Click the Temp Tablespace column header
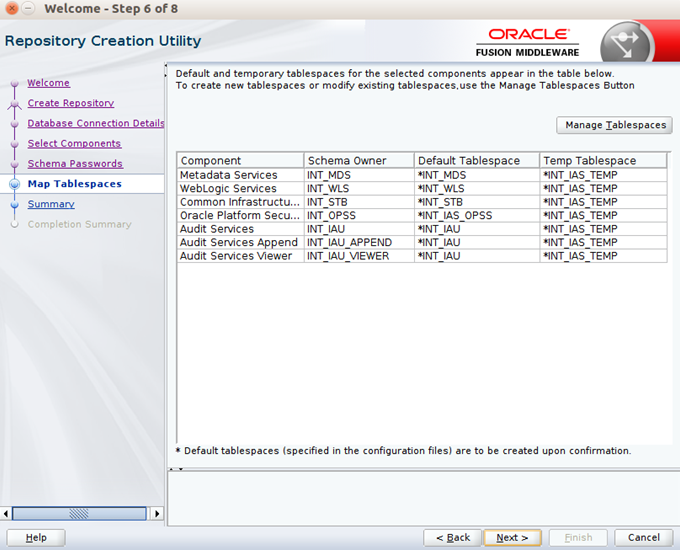This screenshot has width=680, height=551. (603, 160)
